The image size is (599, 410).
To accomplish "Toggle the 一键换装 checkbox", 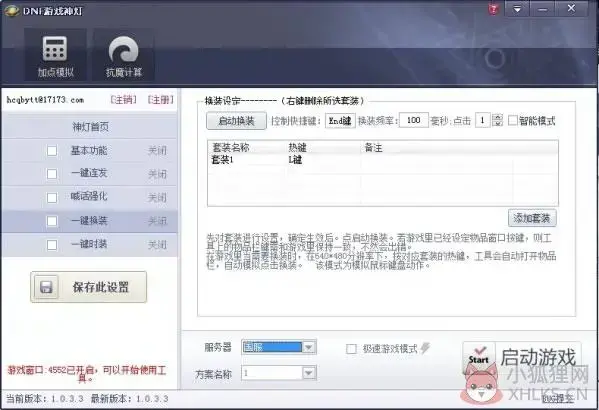I will click(52, 221).
